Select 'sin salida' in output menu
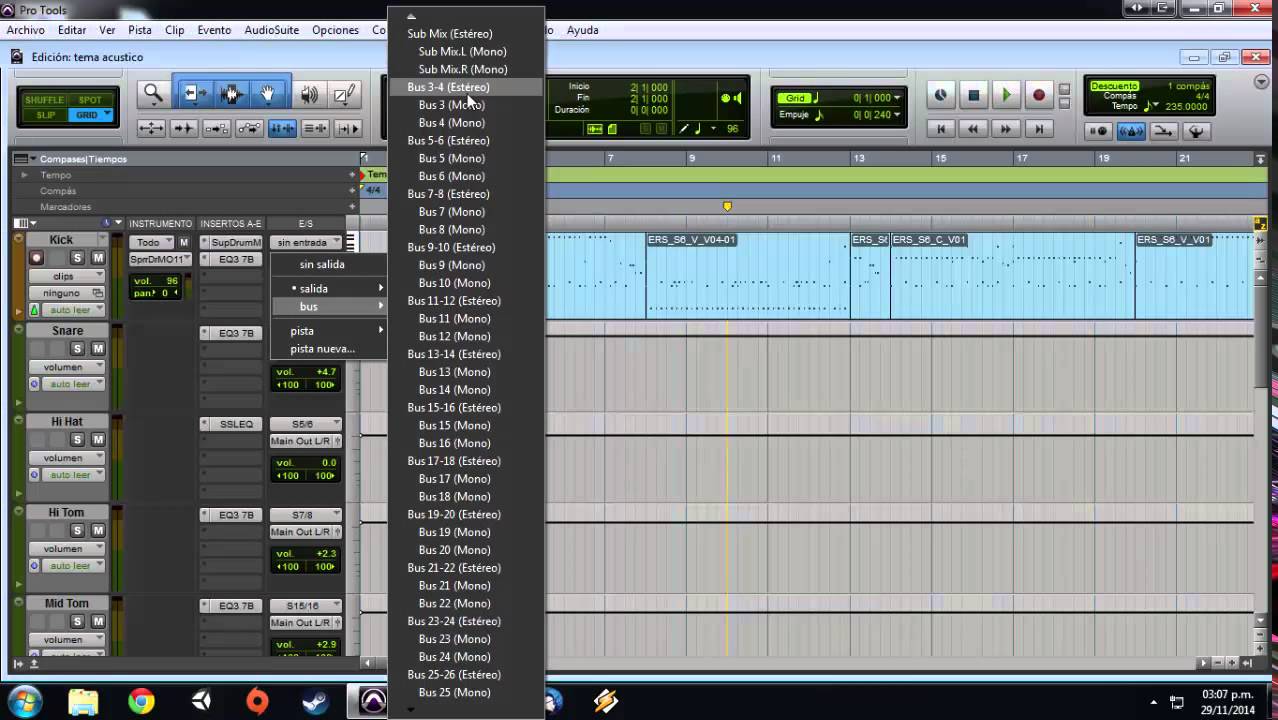1278x720 pixels. point(329,264)
